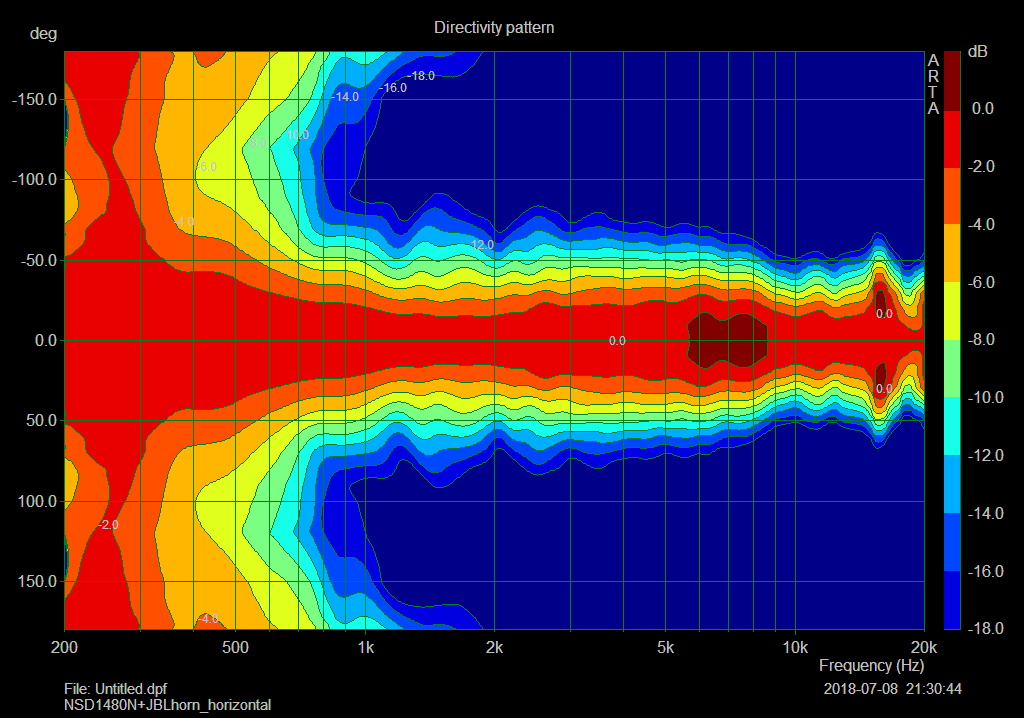Click the -2.0 contour label inside the plot

[x=108, y=525]
